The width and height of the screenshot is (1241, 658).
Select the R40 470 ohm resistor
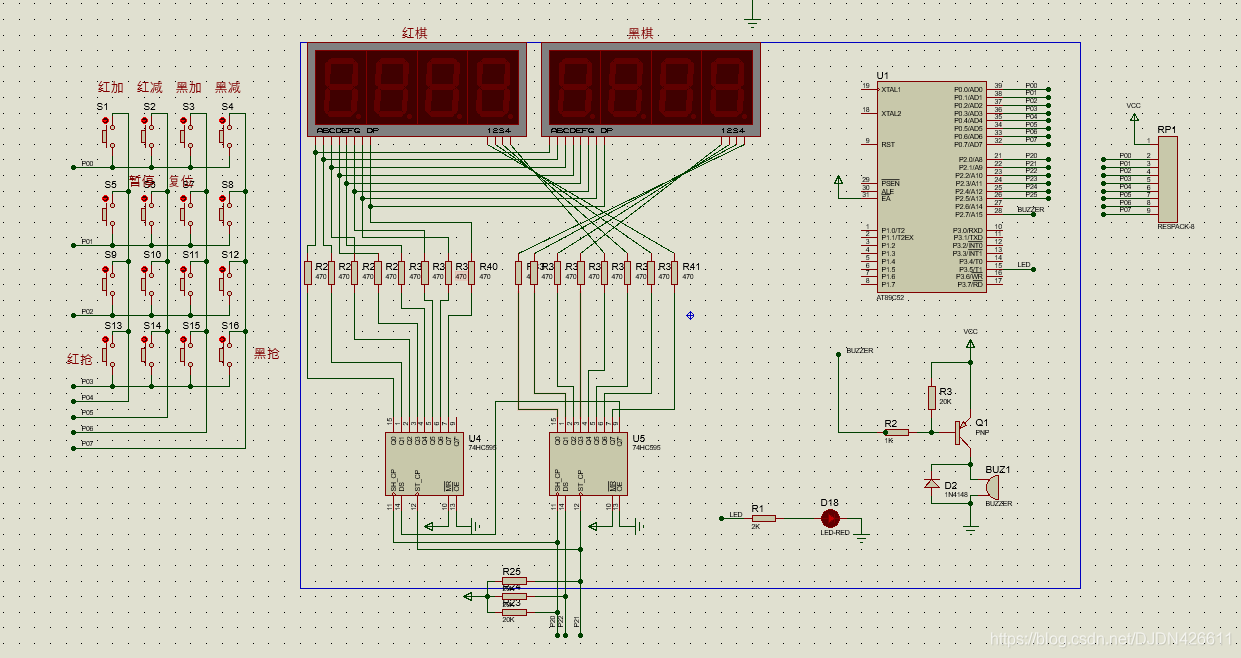472,273
